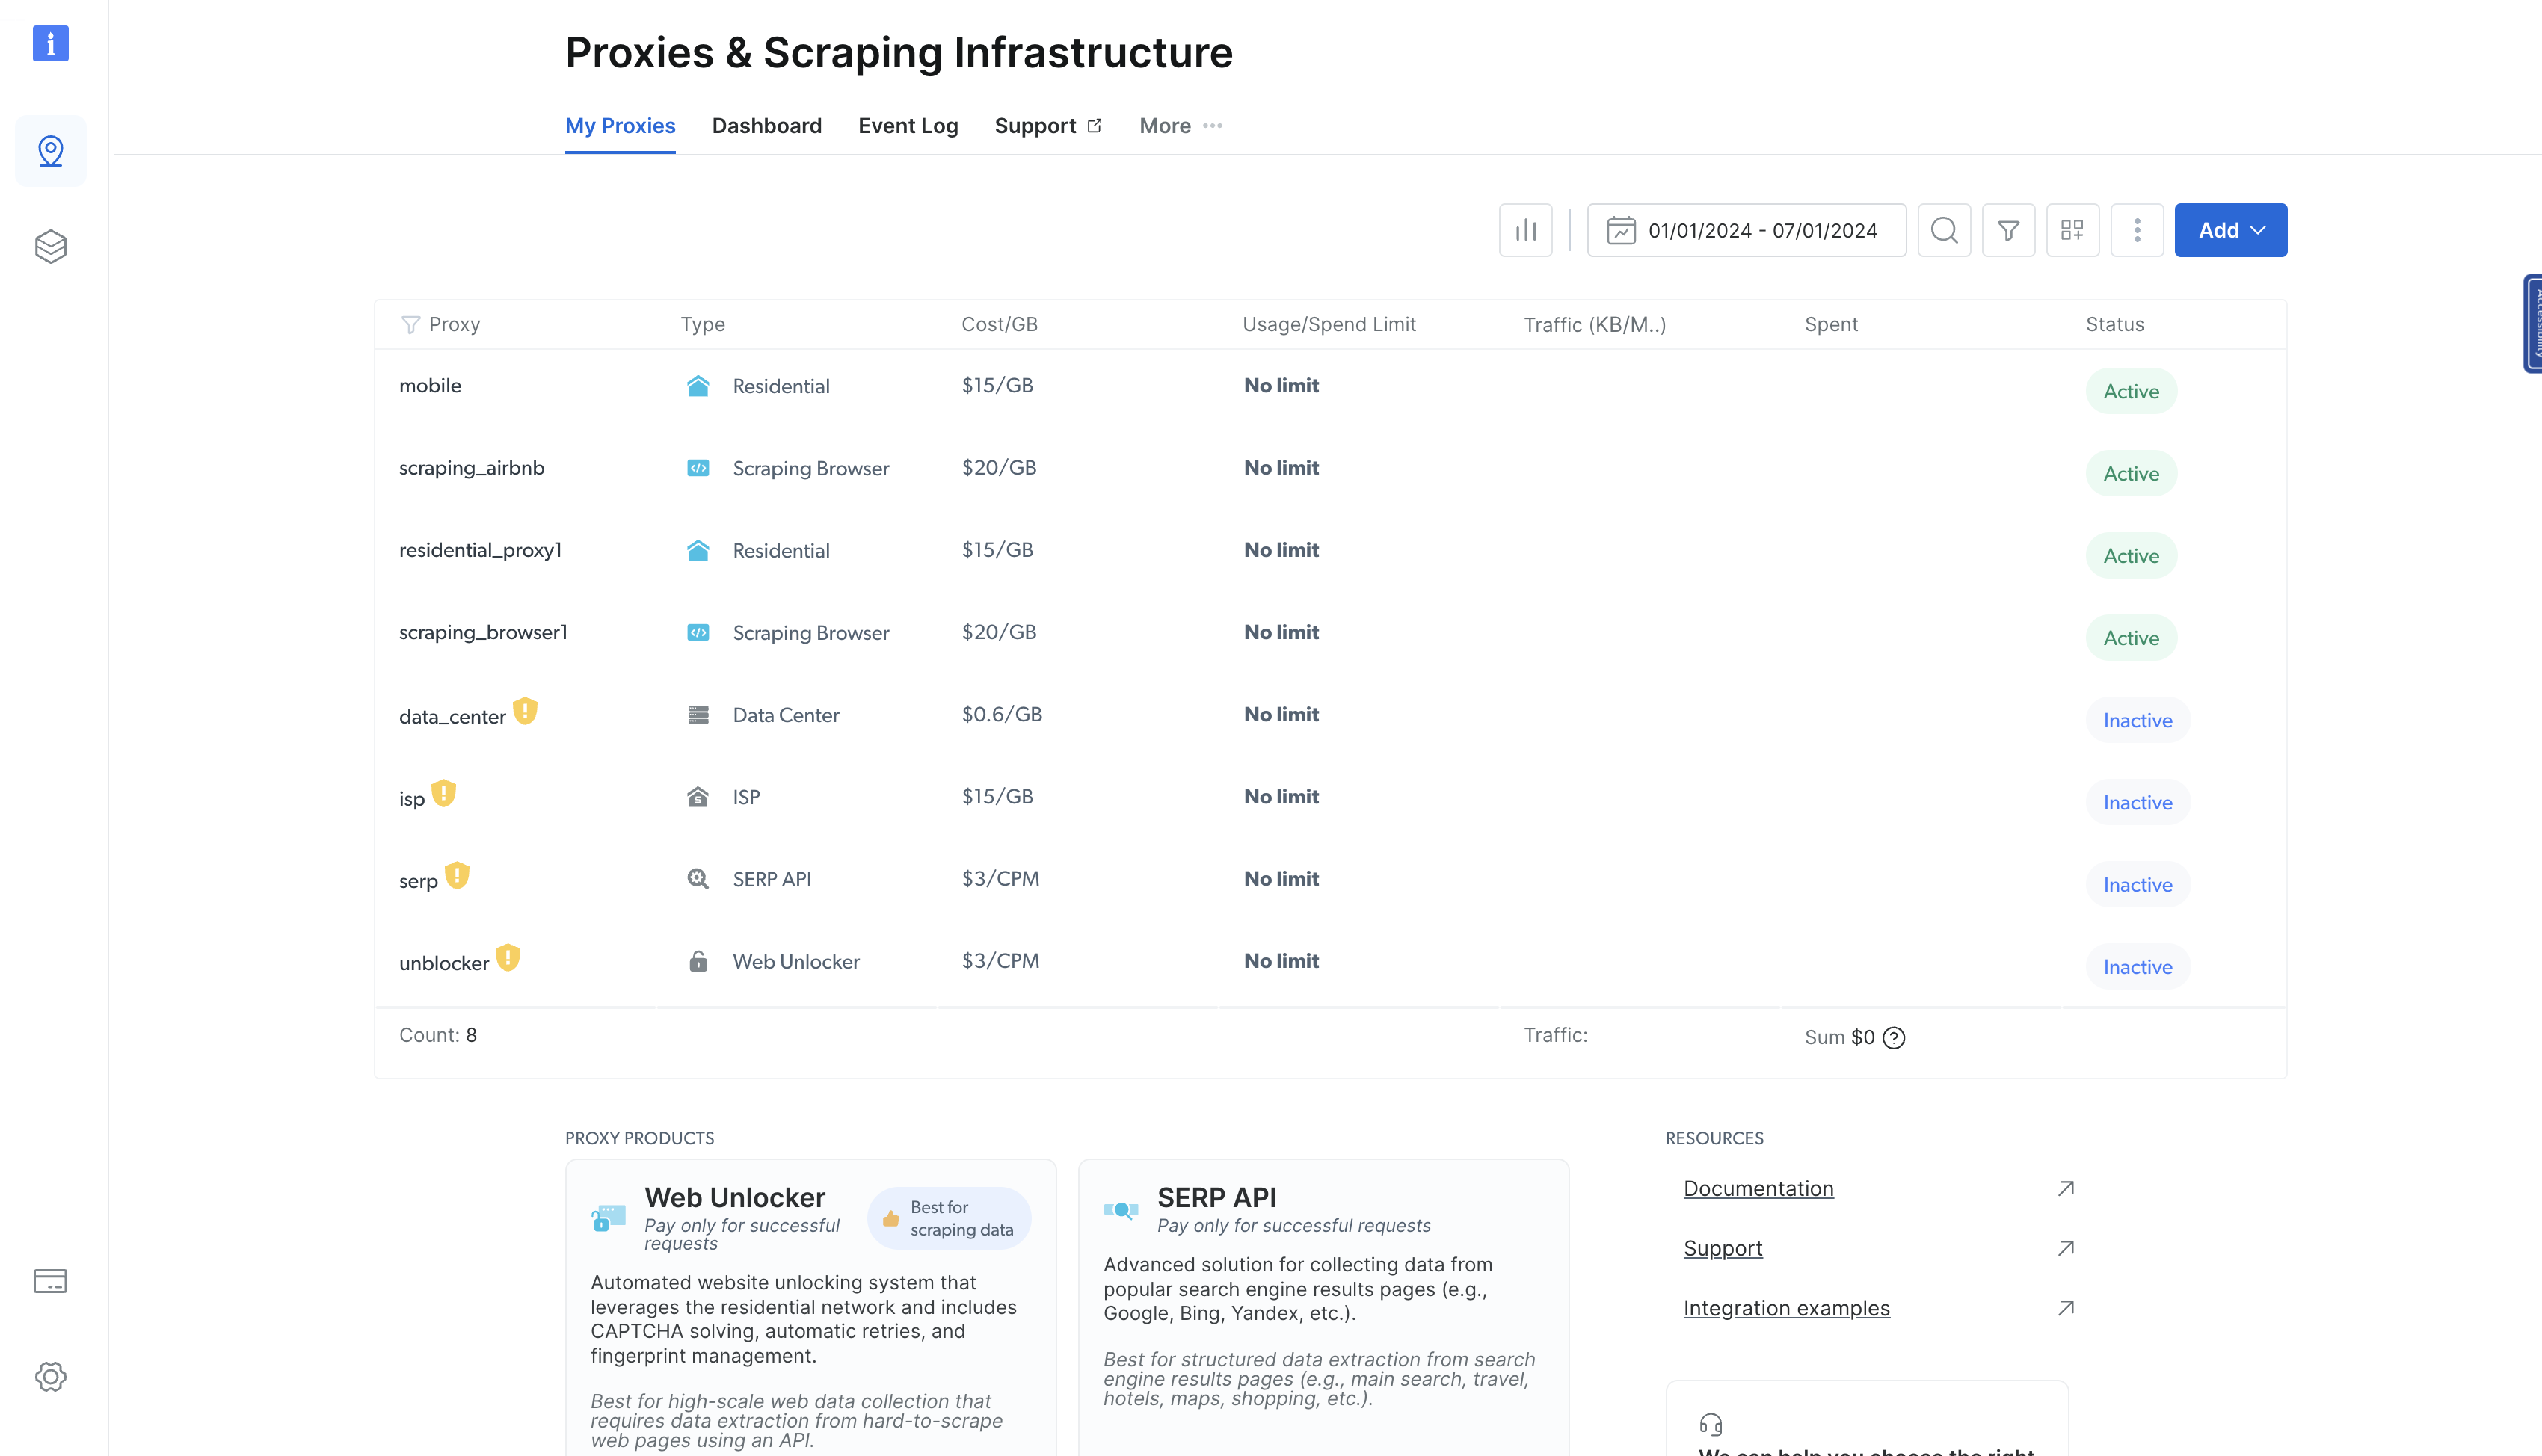Open the Documentation resource link
This screenshot has width=2542, height=1456.
coord(1757,1188)
